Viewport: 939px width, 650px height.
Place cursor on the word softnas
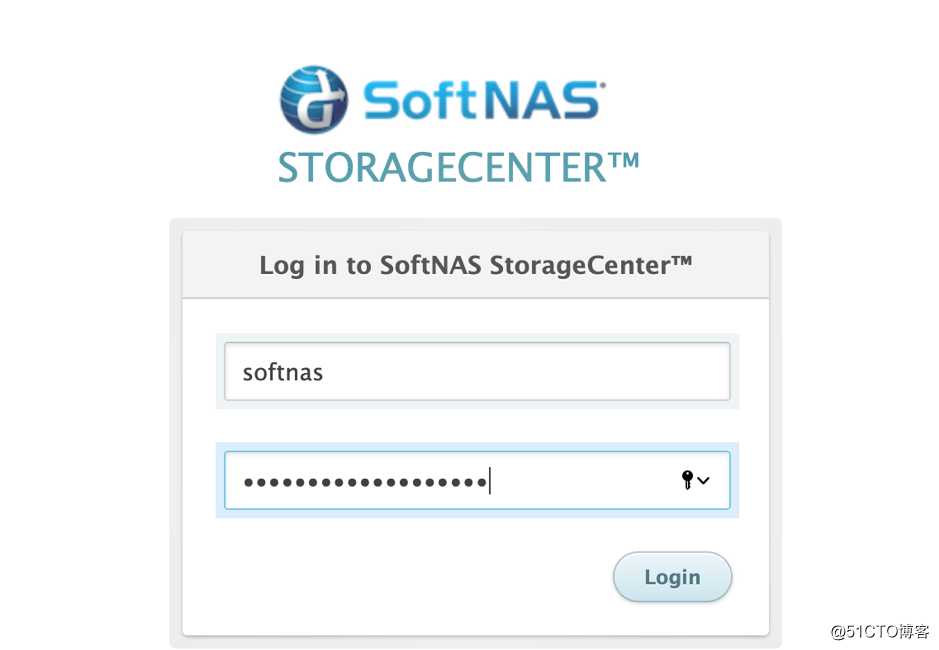(283, 373)
